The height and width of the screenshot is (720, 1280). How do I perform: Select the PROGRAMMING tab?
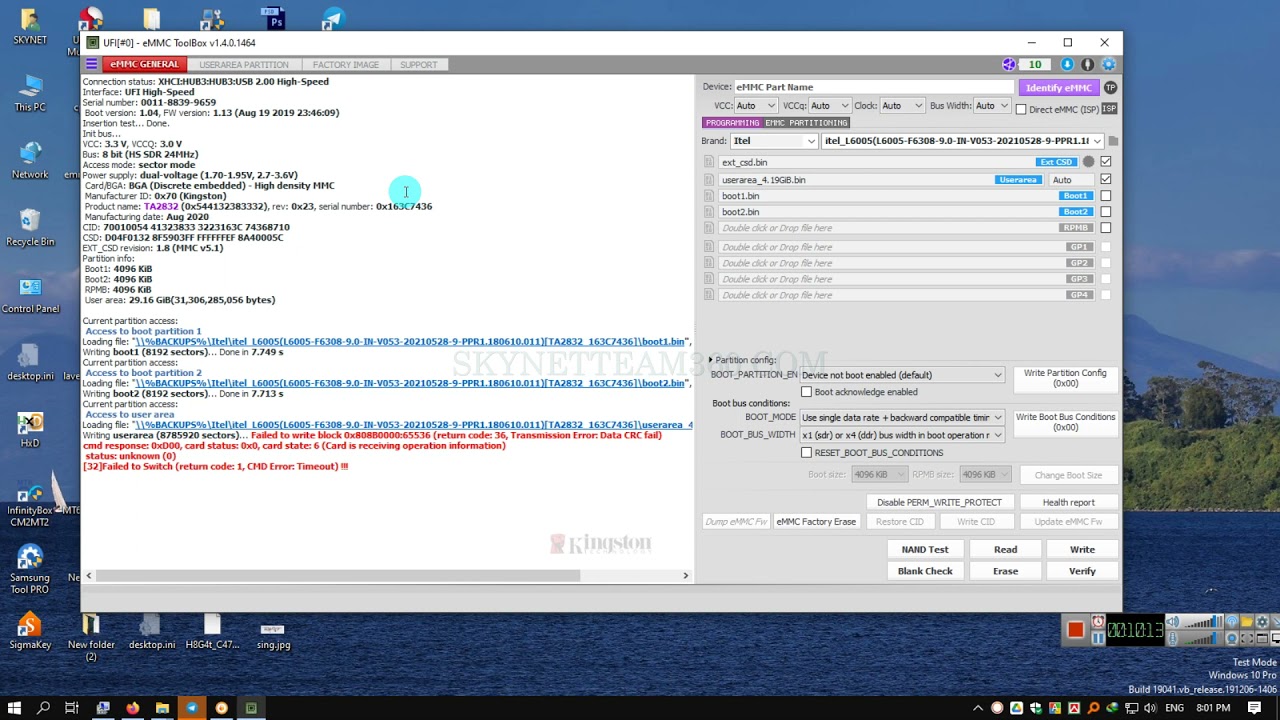click(732, 123)
